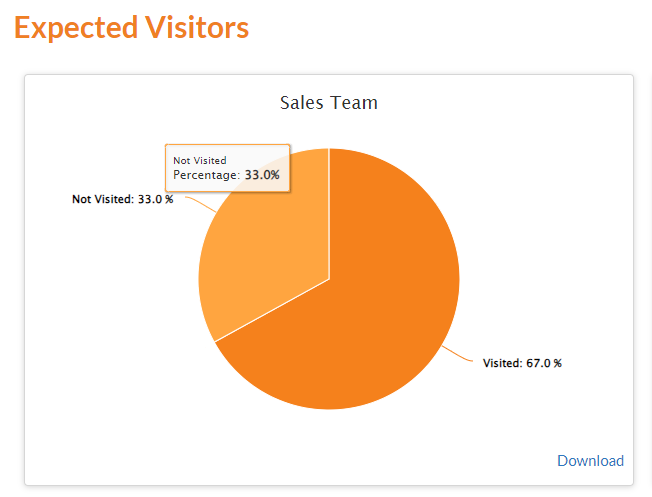The height and width of the screenshot is (497, 652).
Task: Click the connector line to Not Visited label
Action: click(198, 204)
